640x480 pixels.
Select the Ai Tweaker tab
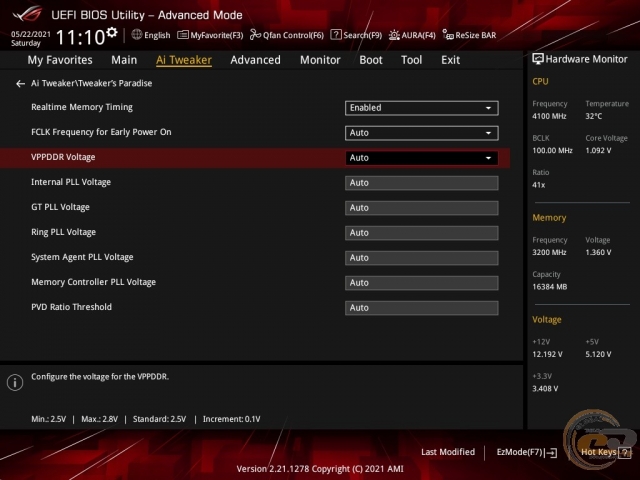pyautogui.click(x=184, y=60)
